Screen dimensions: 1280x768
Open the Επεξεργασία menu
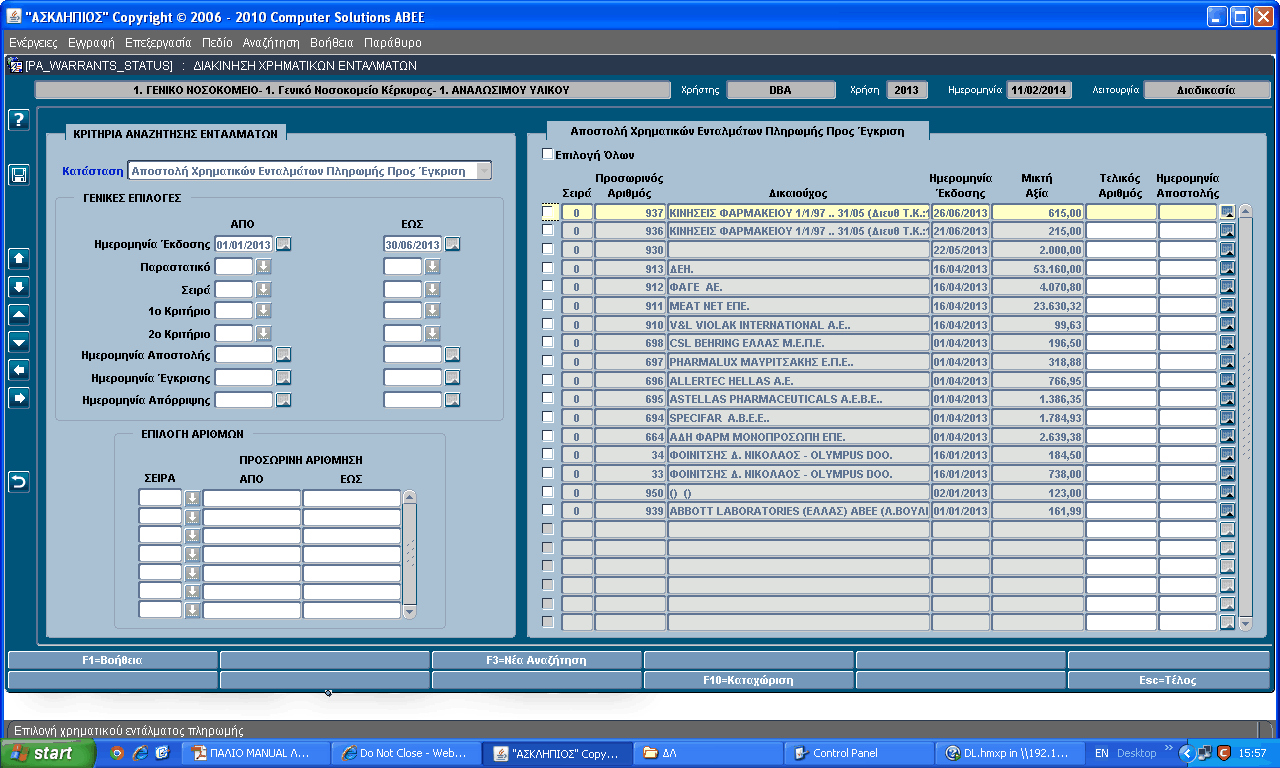coord(158,43)
